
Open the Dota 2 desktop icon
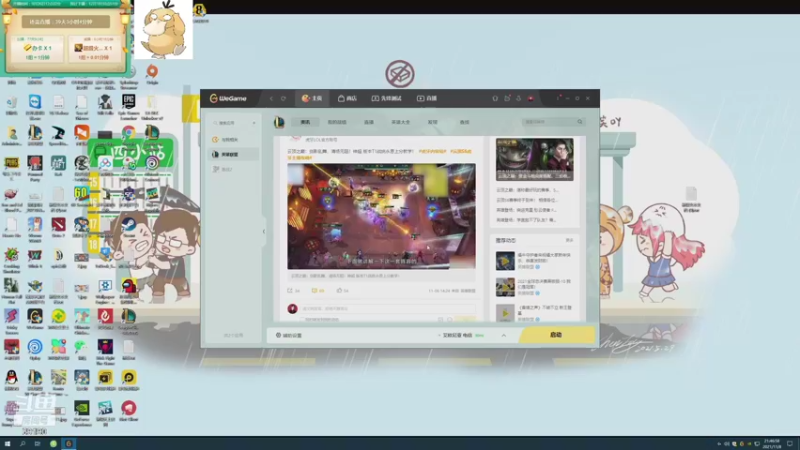tap(58, 228)
